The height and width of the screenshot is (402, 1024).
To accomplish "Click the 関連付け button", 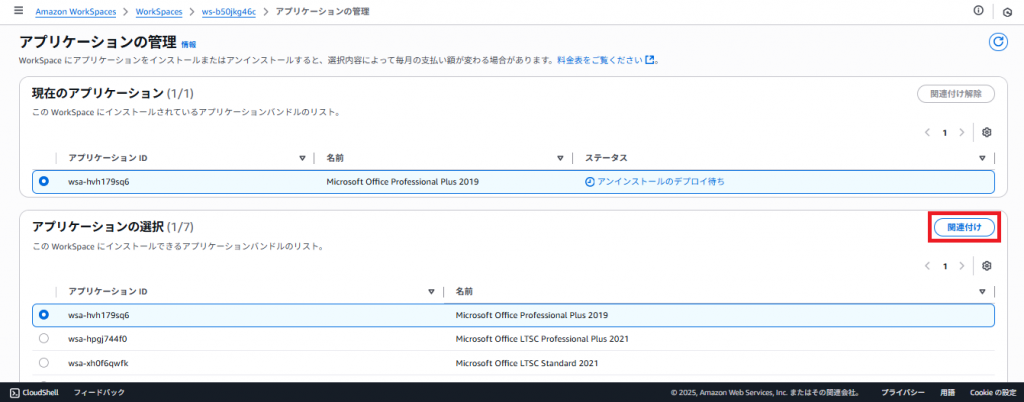I will (963, 227).
